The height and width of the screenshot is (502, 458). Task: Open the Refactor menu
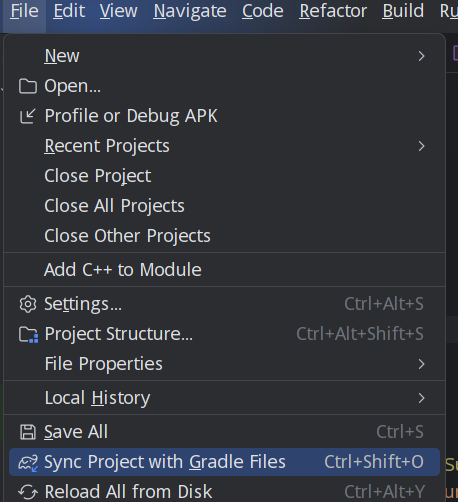pos(333,11)
